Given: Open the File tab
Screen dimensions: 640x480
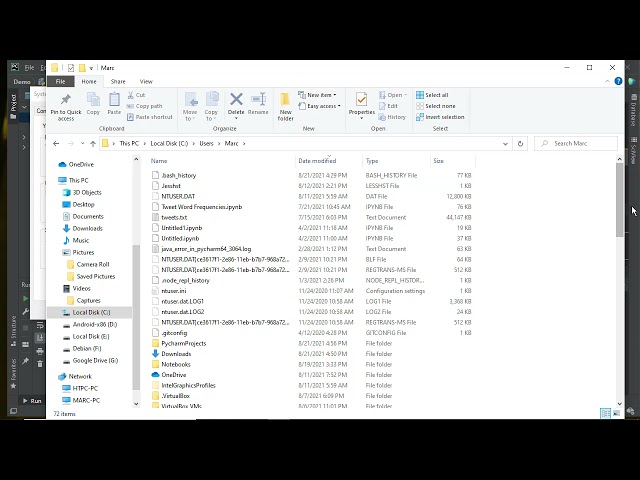Looking at the screenshot, I should click(x=60, y=82).
